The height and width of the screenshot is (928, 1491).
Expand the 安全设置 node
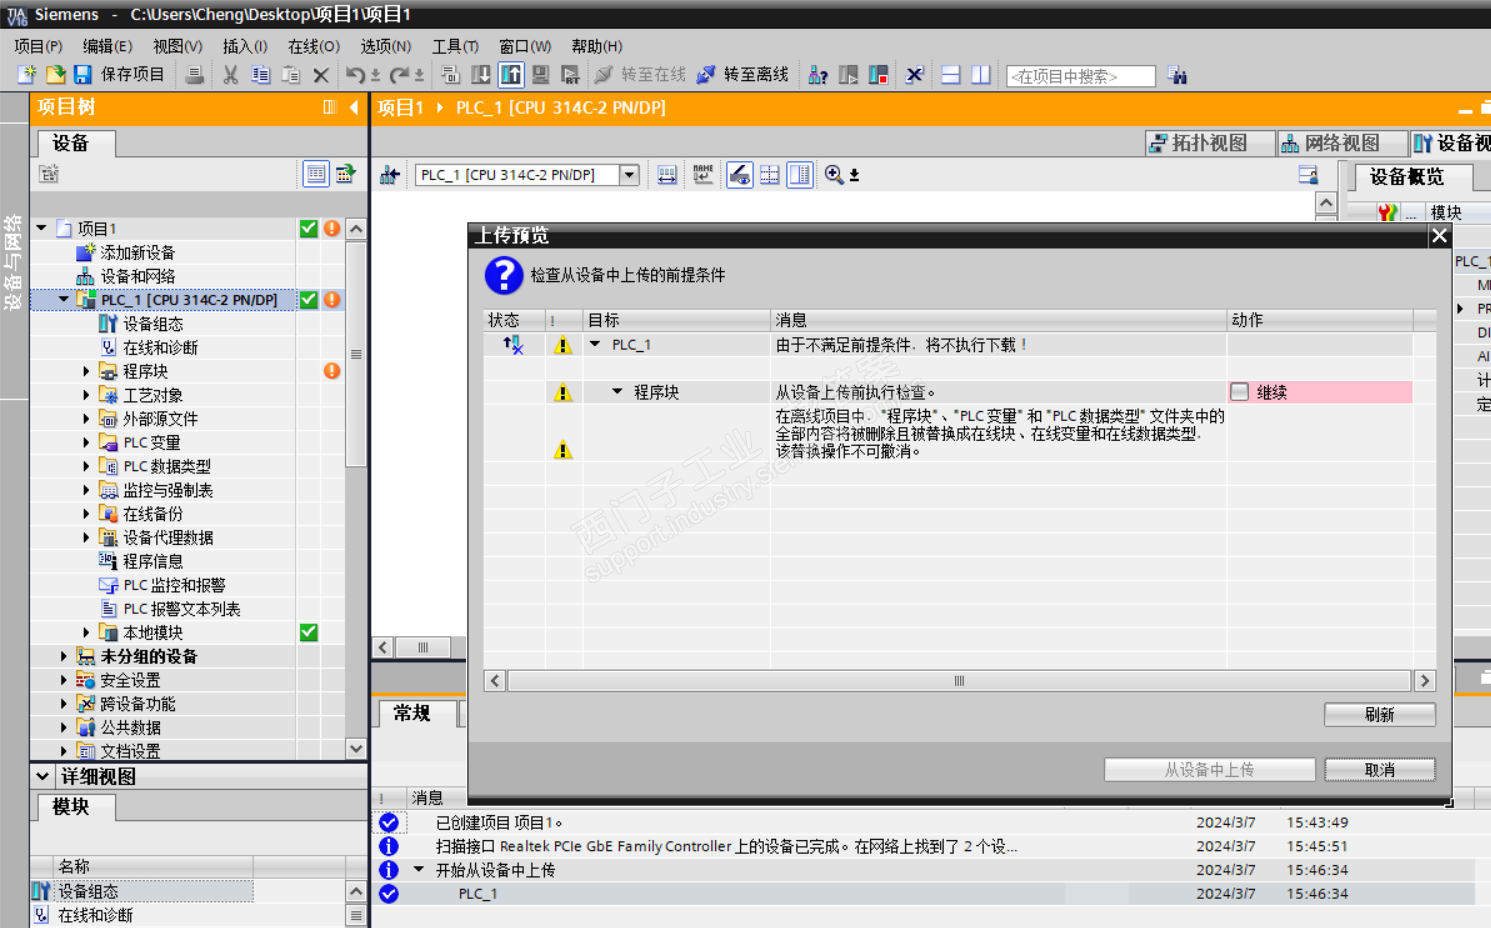click(64, 680)
